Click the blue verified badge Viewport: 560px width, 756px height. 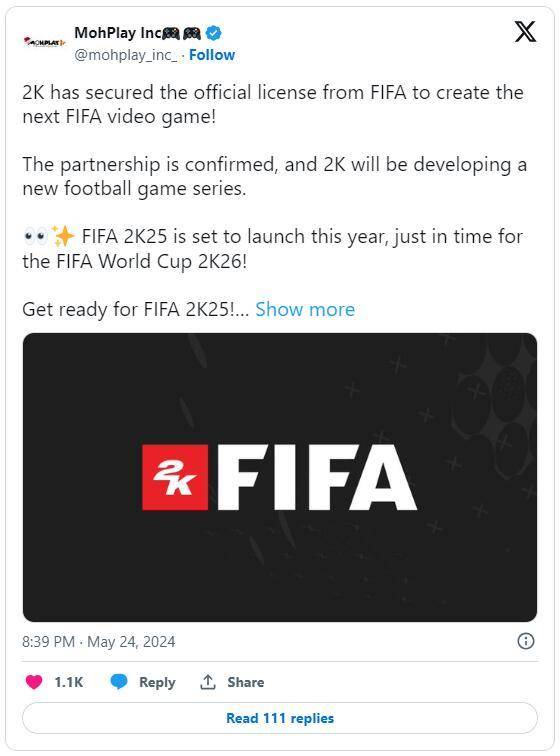coord(214,33)
